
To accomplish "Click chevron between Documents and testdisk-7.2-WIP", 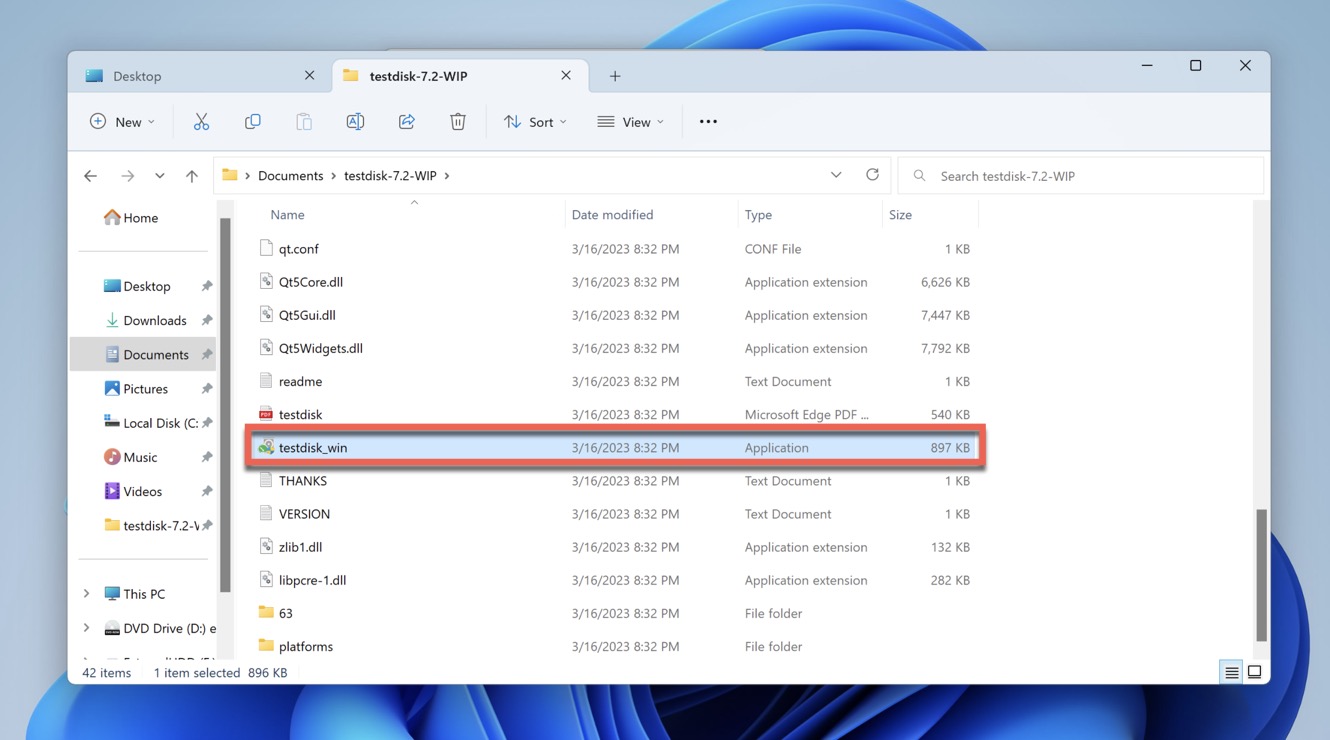I will tap(334, 176).
